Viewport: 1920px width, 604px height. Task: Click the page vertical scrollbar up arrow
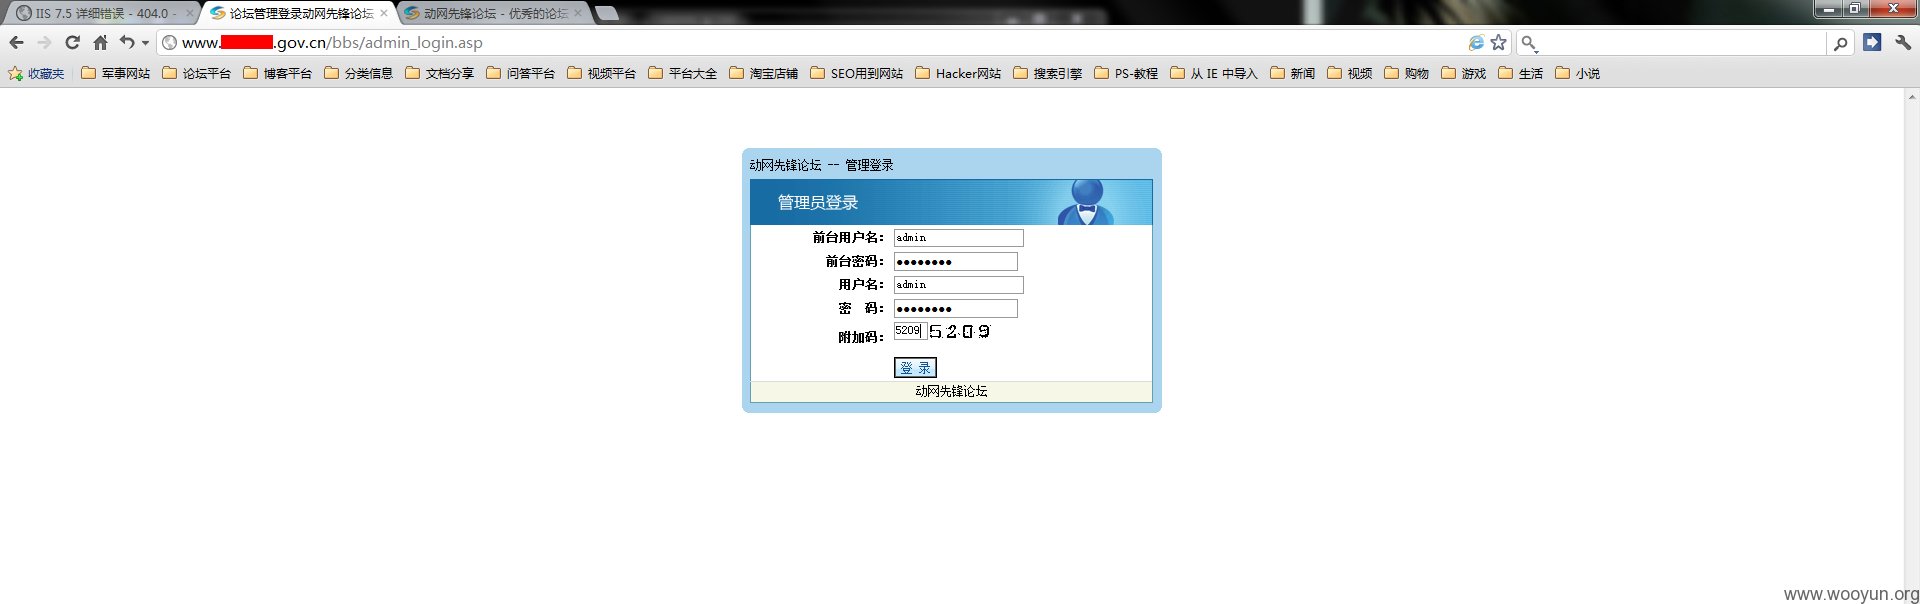tap(1911, 97)
